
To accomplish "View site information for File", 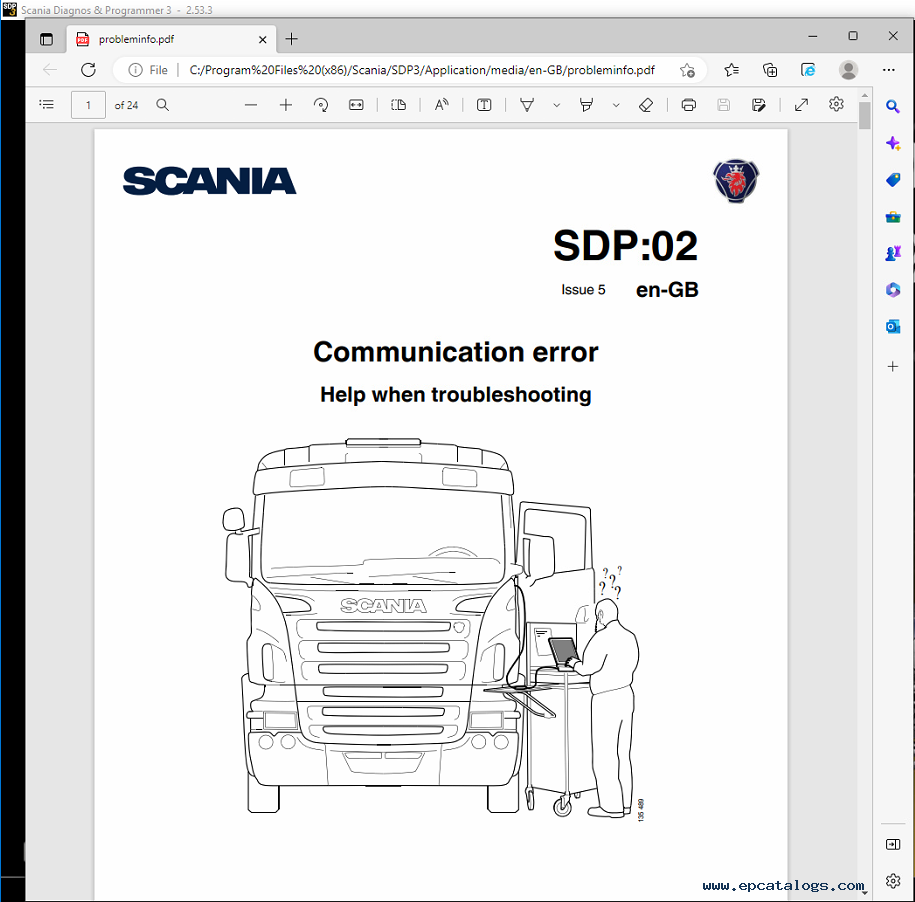I will [x=148, y=70].
